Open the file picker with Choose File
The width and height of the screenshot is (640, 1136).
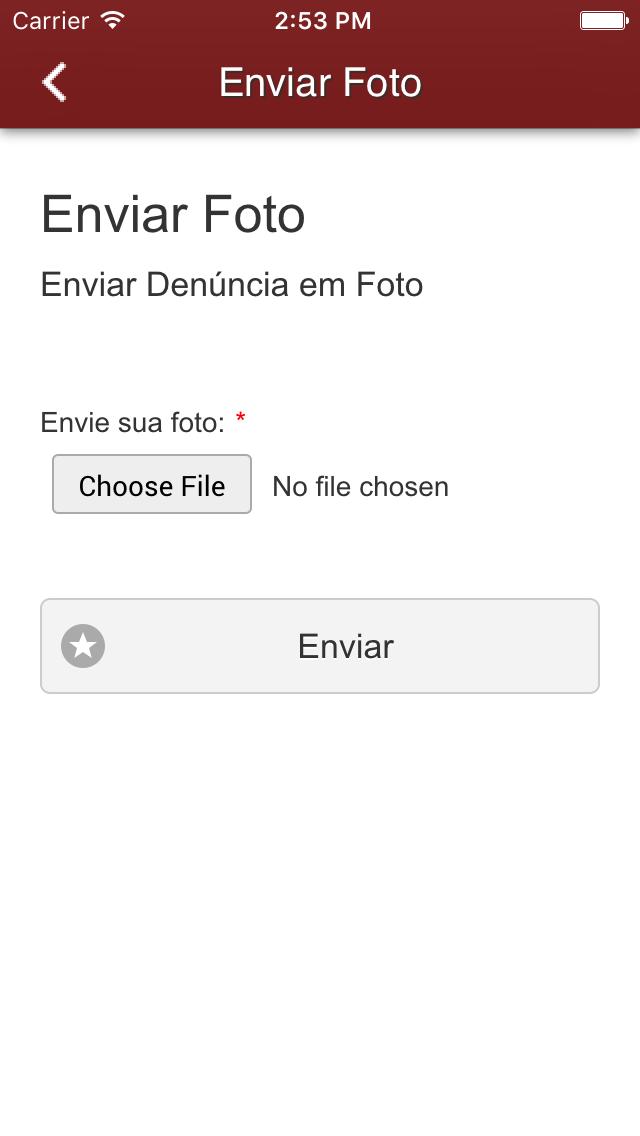(151, 485)
